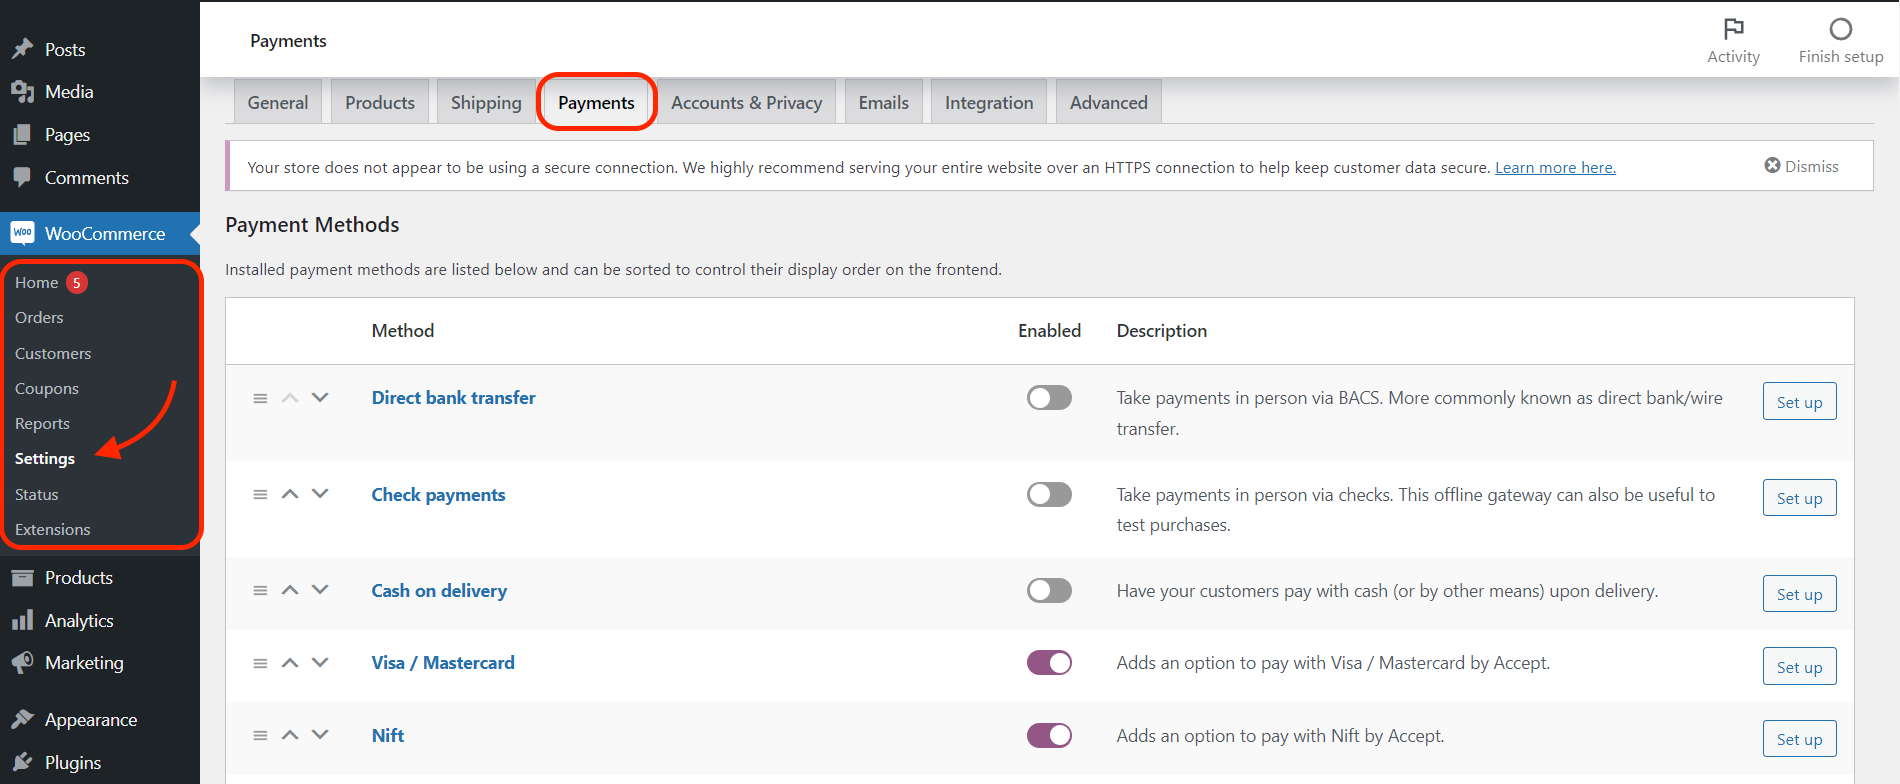
Task: Click the Pages icon in sidebar
Action: [22, 135]
